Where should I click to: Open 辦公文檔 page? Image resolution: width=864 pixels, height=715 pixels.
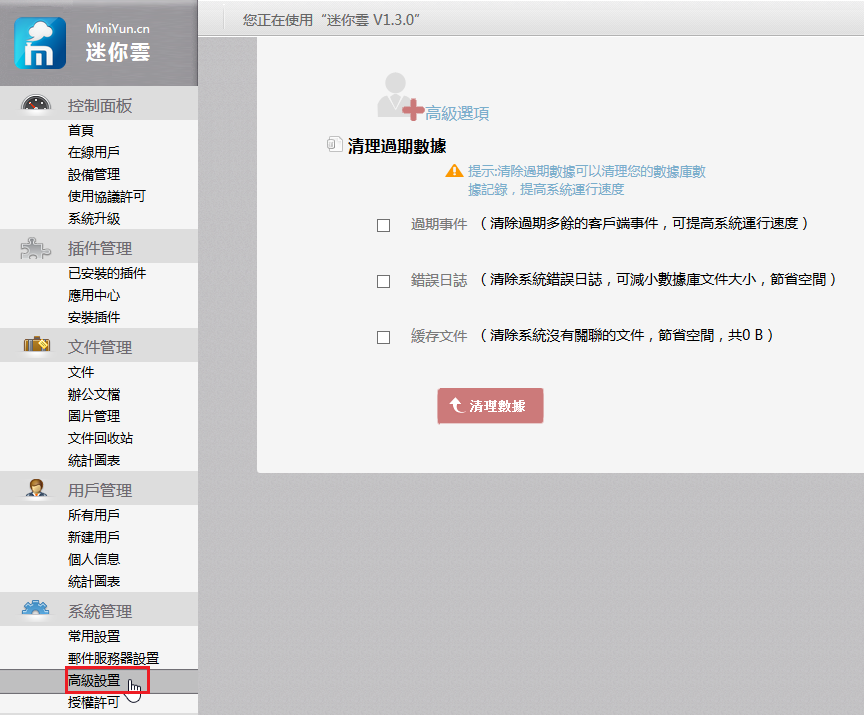click(x=94, y=394)
